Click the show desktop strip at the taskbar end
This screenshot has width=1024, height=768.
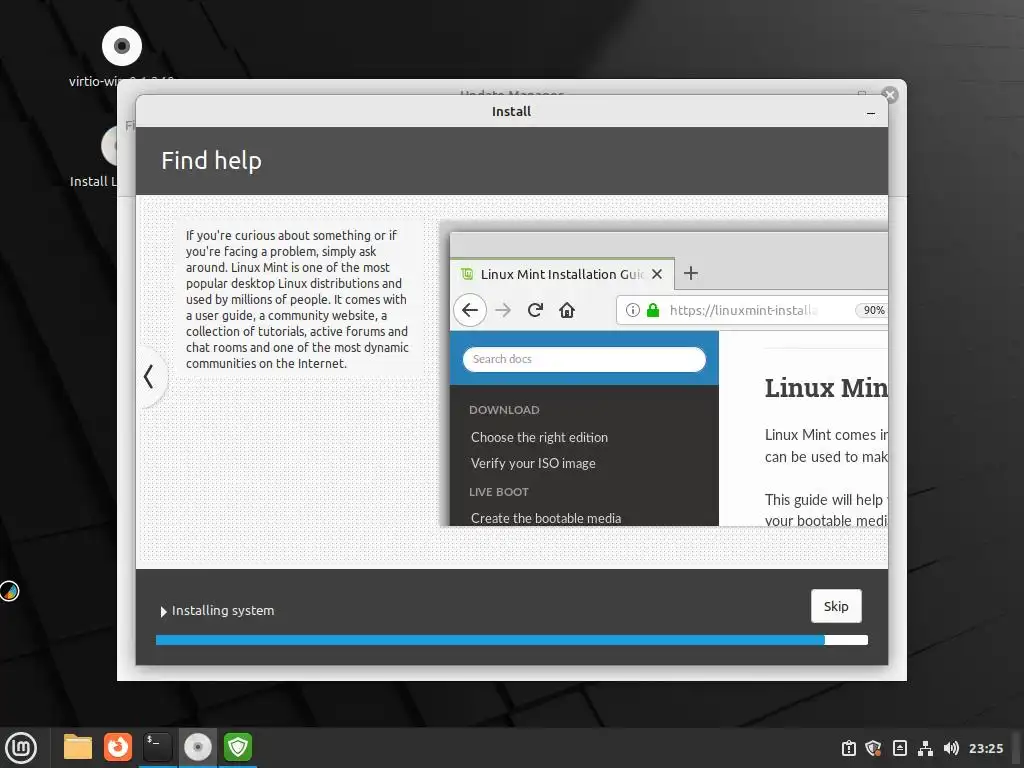pos(1017,748)
